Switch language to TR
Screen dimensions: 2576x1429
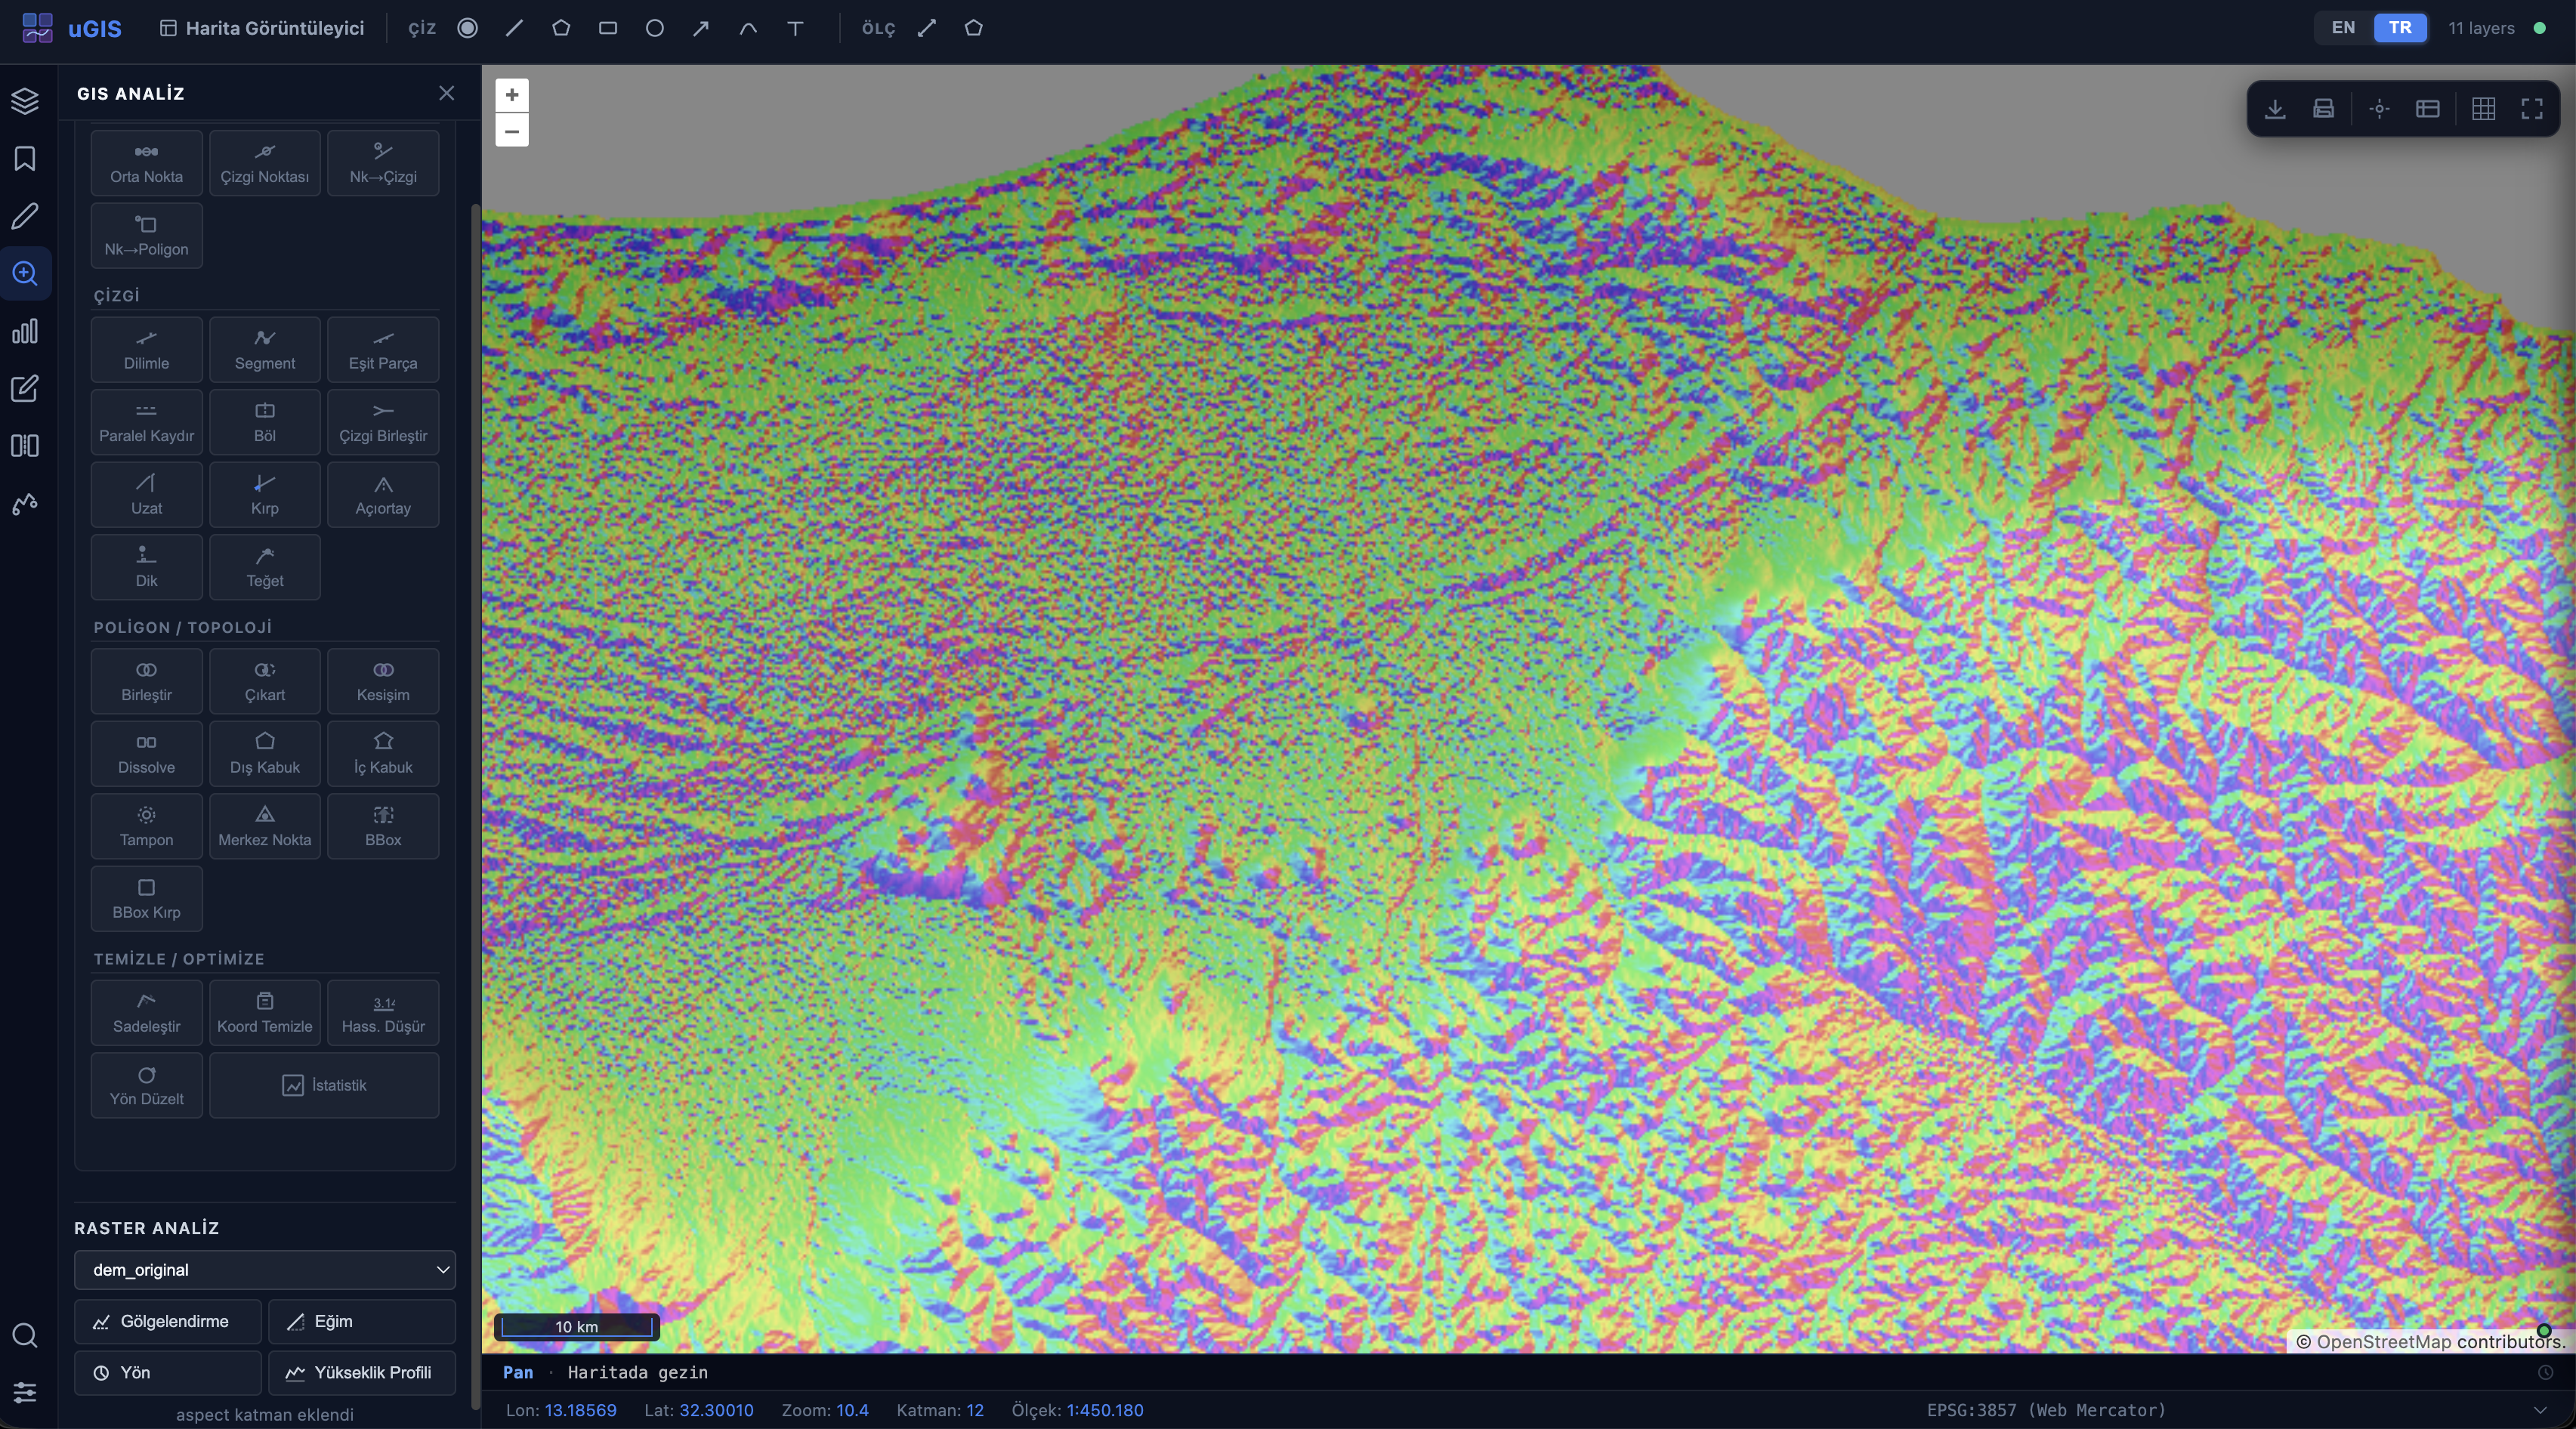(2400, 28)
